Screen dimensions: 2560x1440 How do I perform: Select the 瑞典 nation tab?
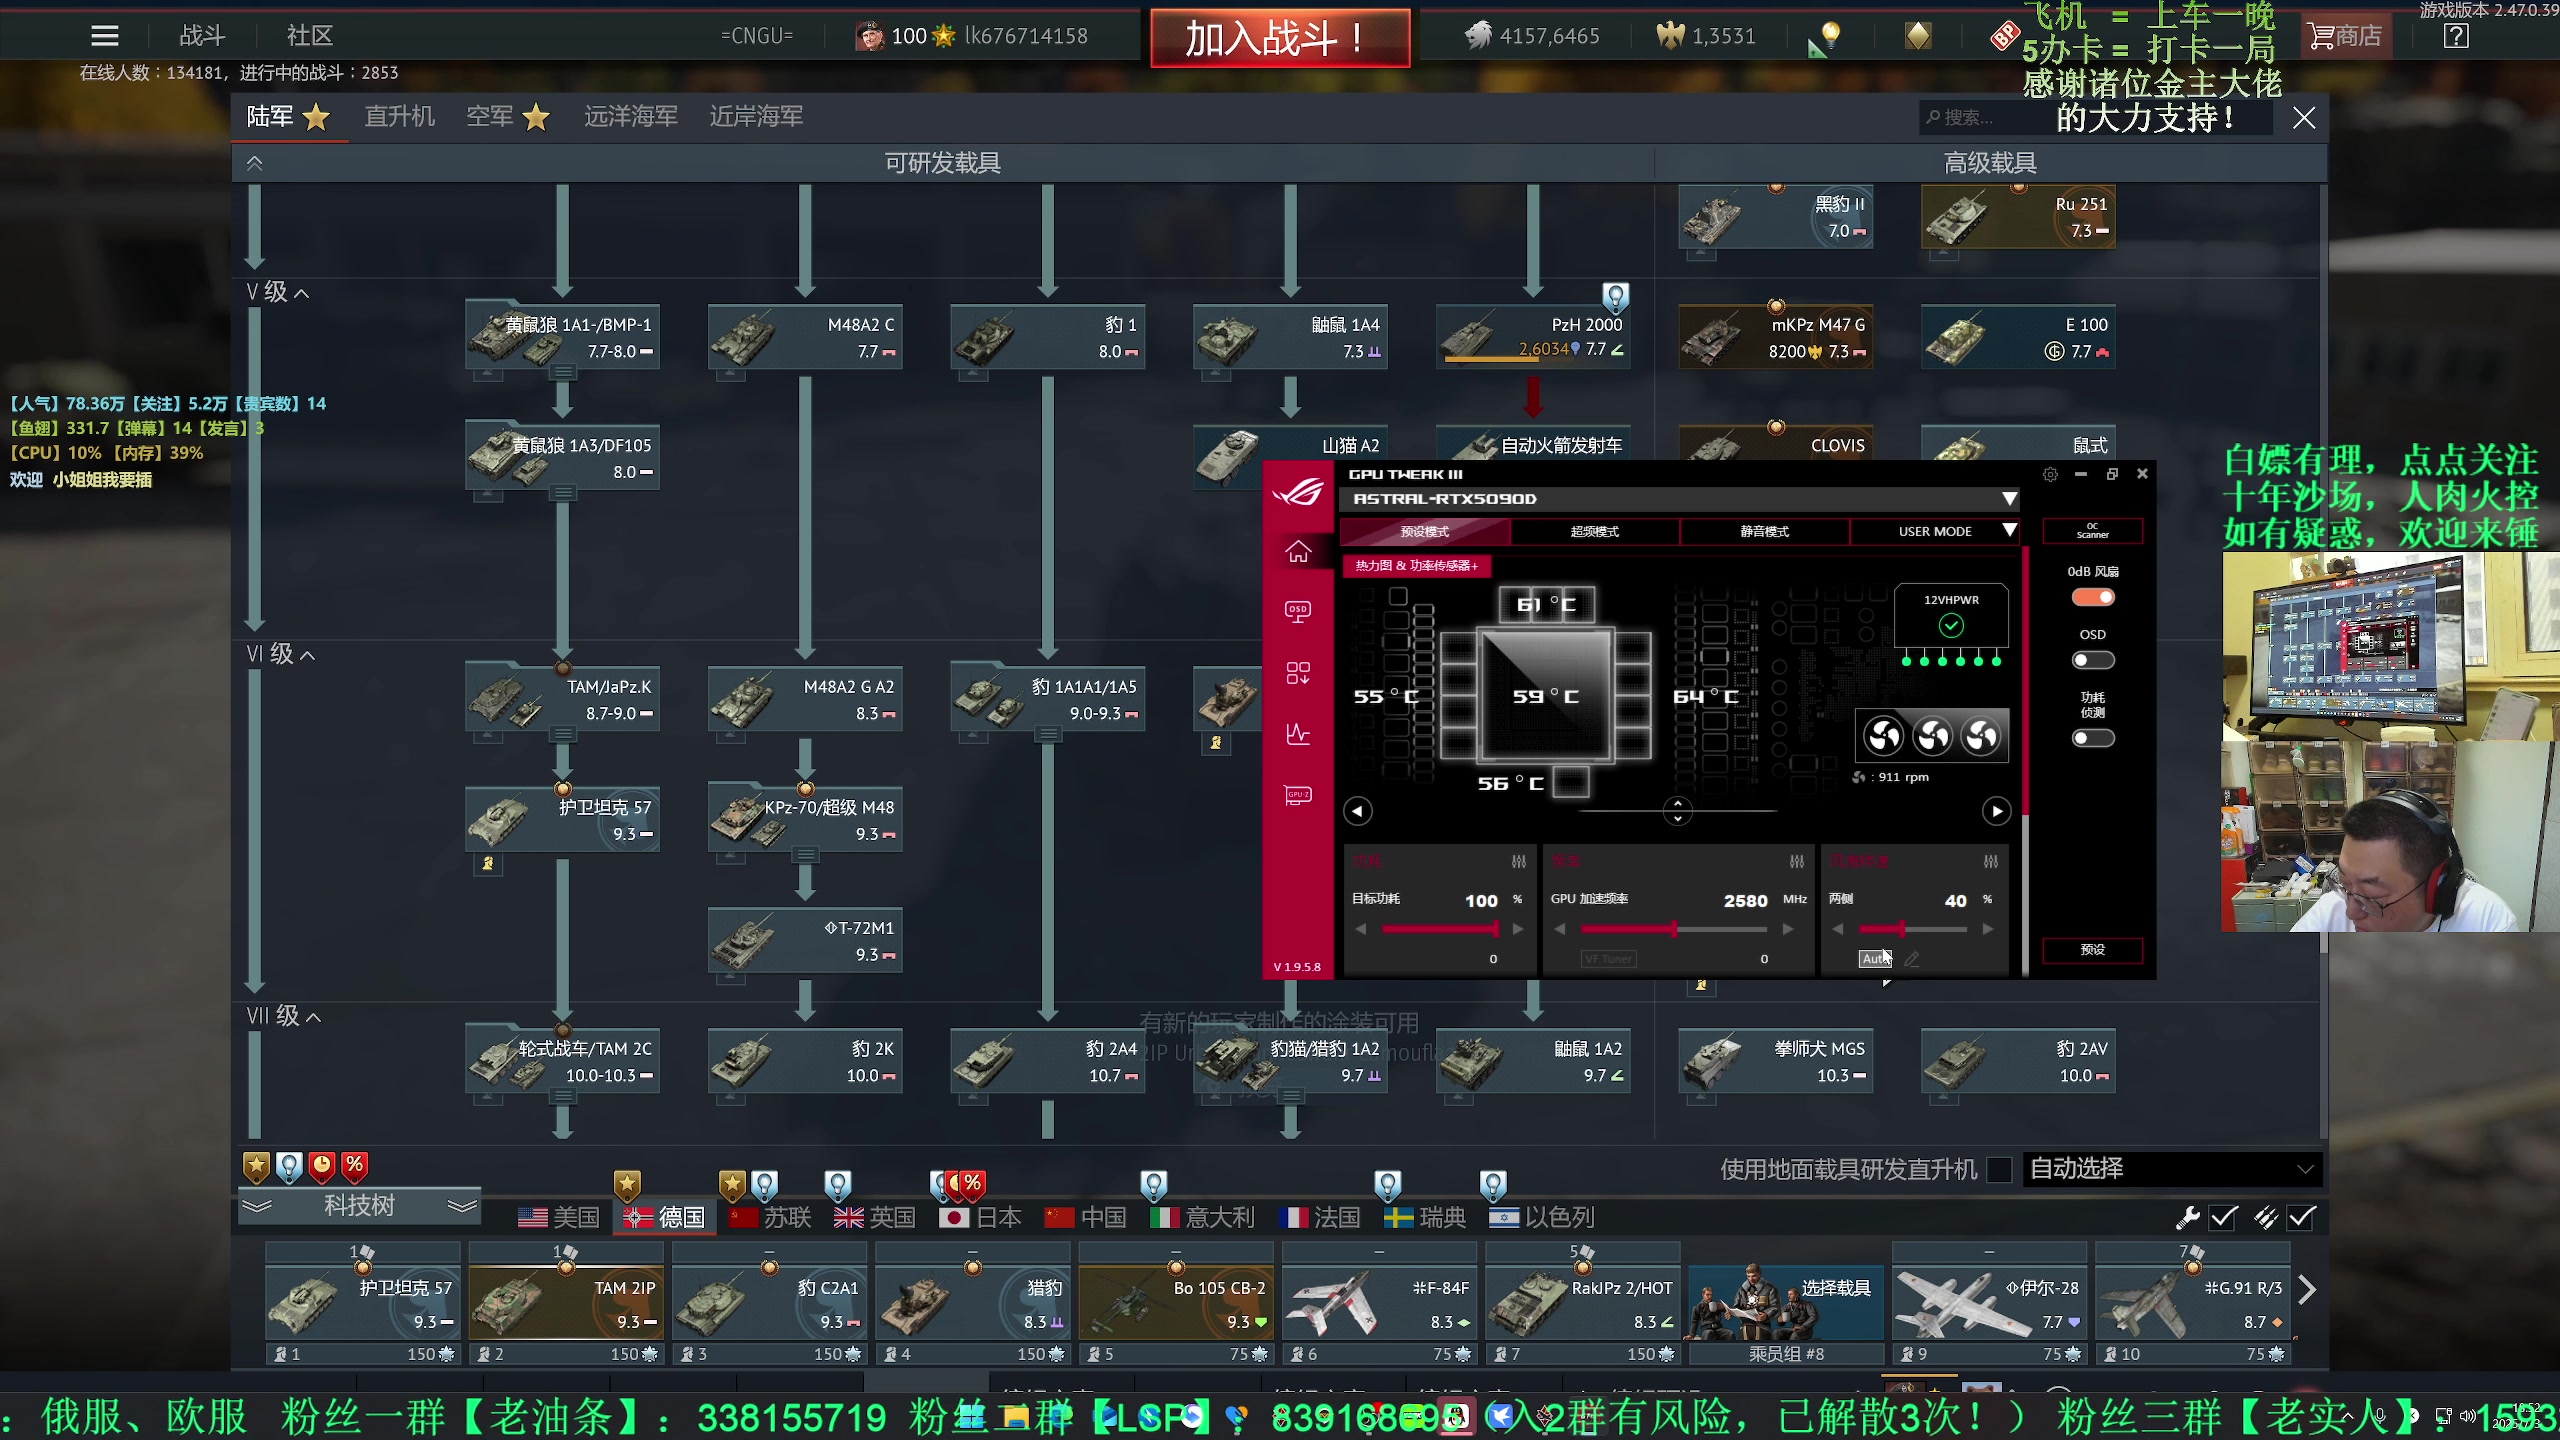(x=1424, y=1217)
